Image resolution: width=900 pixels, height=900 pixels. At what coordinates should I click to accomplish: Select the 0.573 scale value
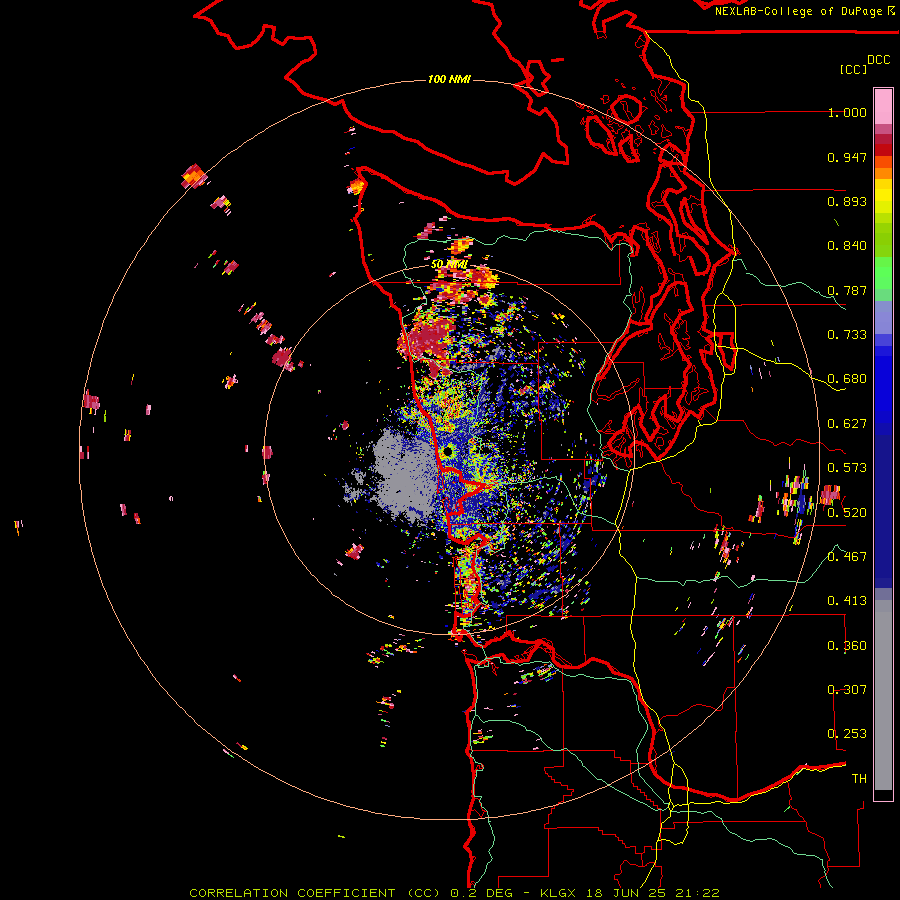pos(847,468)
